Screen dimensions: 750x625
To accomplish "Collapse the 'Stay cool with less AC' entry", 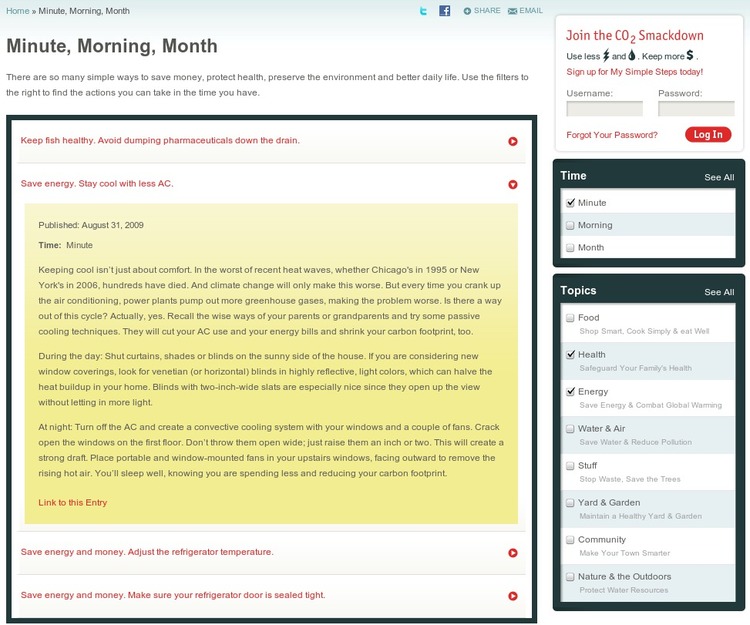I will tap(513, 184).
